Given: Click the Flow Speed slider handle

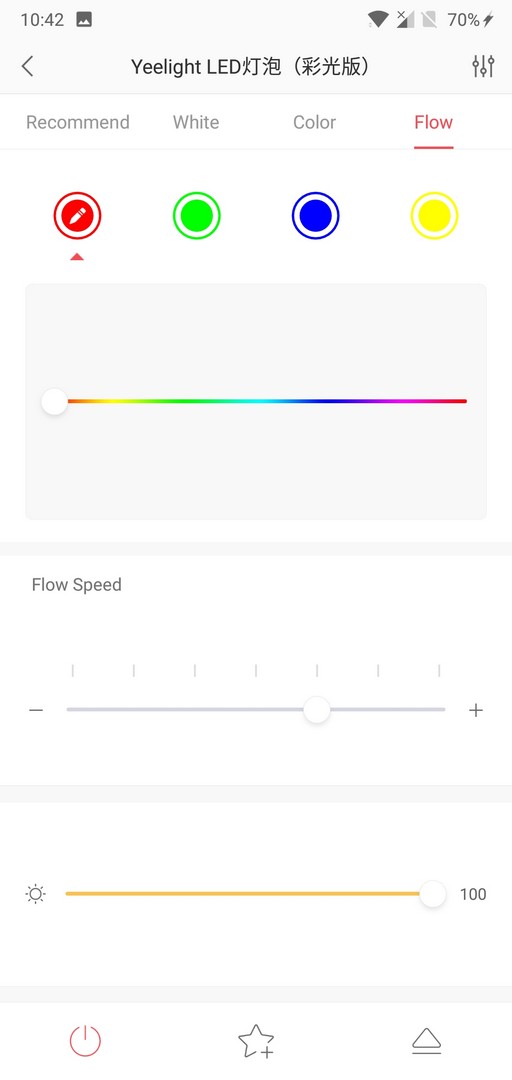Looking at the screenshot, I should [x=317, y=709].
